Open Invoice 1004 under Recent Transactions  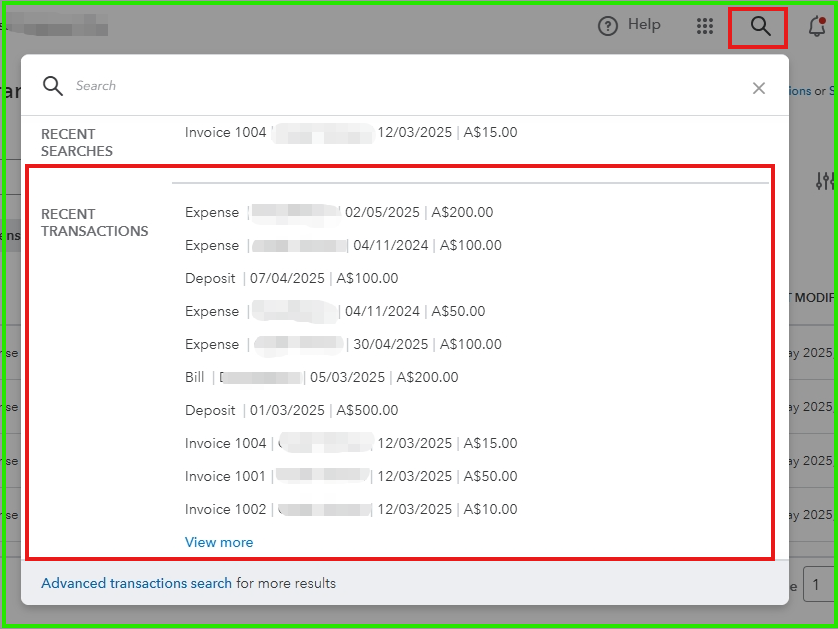(x=351, y=443)
